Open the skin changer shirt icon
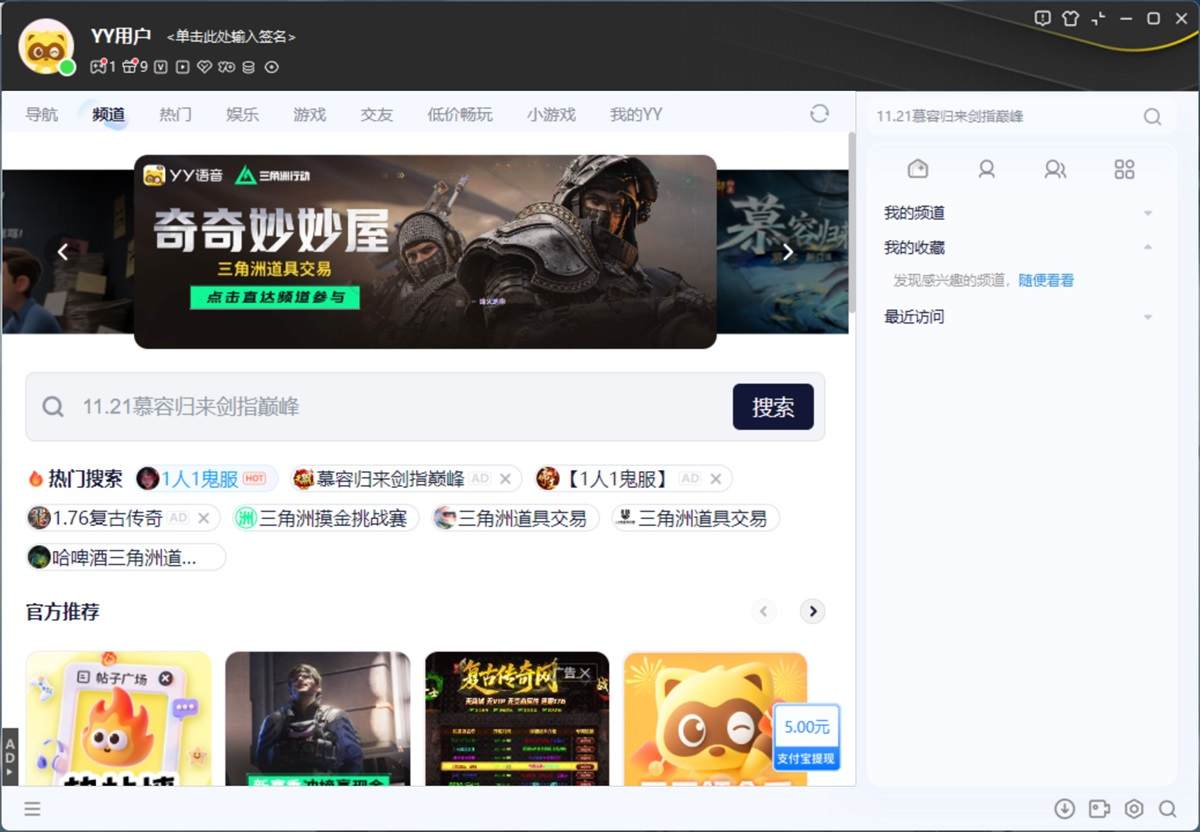The width and height of the screenshot is (1200, 832). [1071, 18]
